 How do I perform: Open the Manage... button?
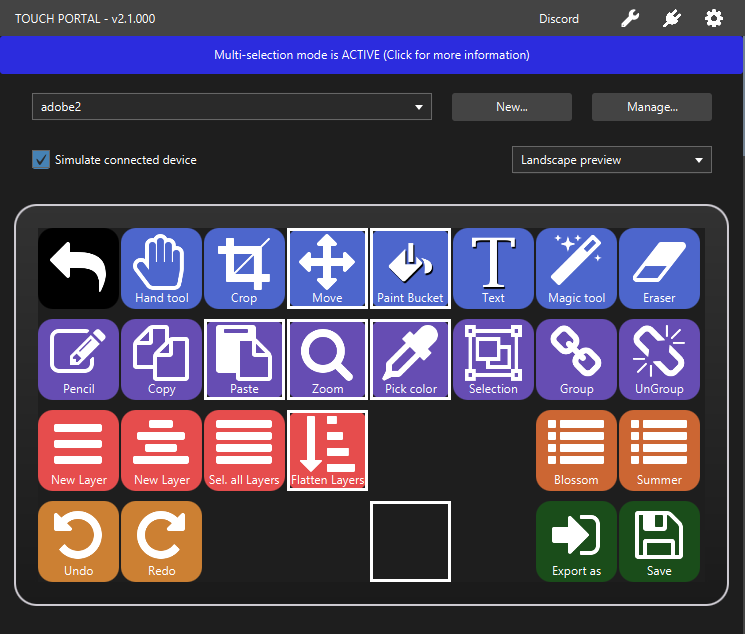tap(651, 107)
